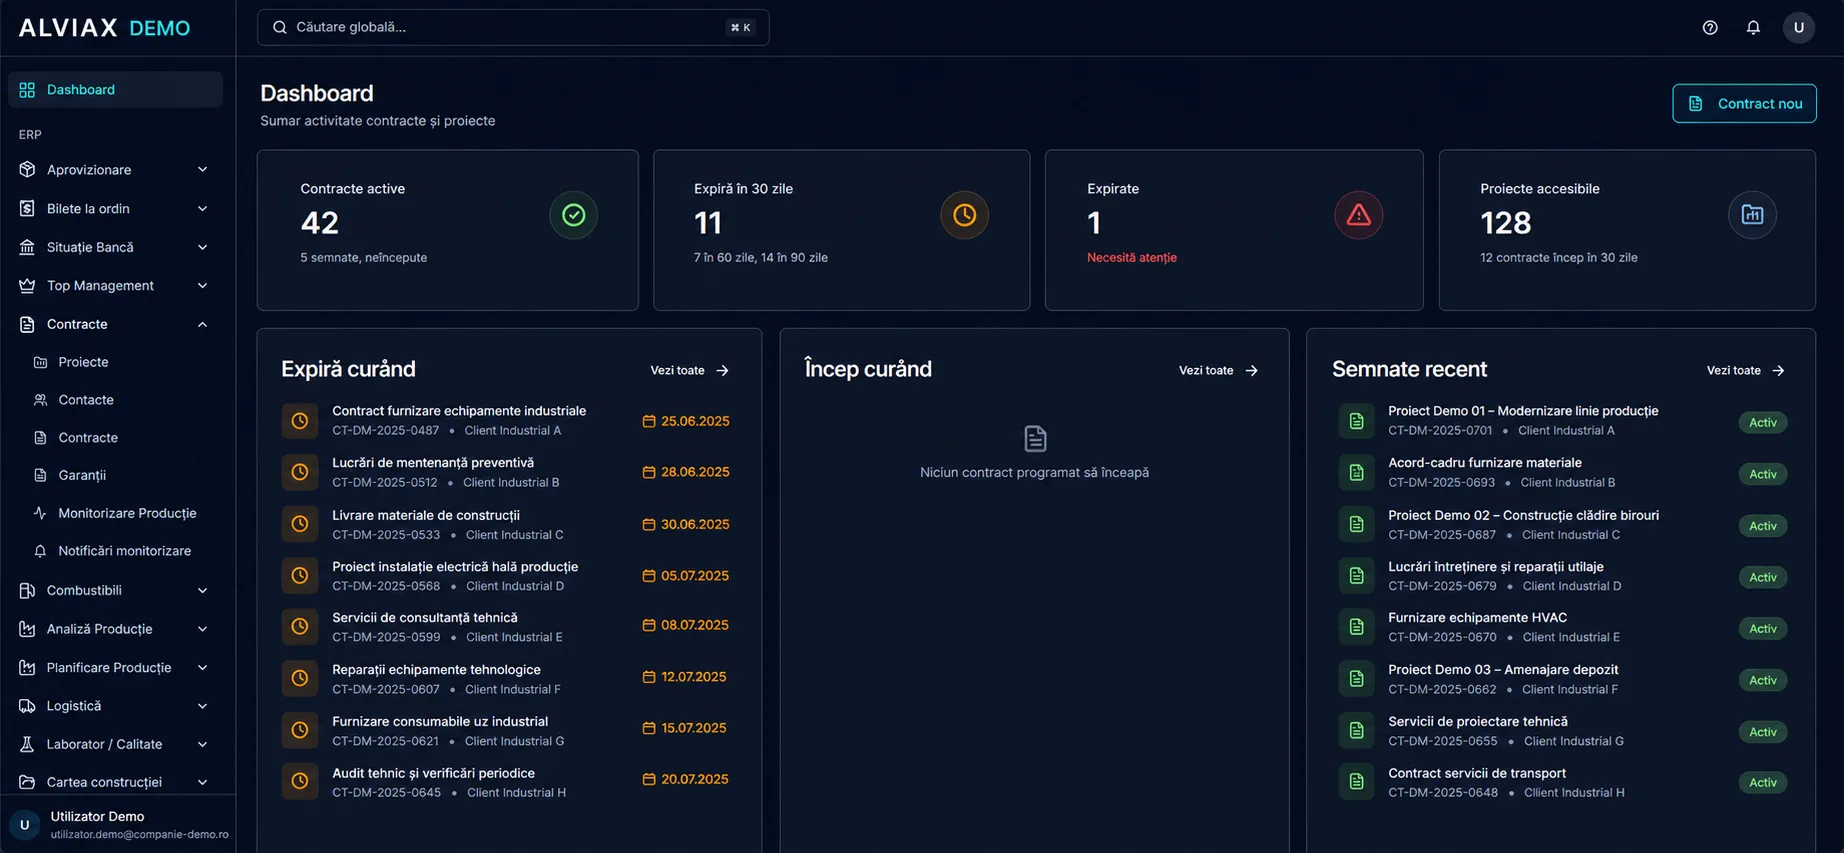
Task: Click the Laborator / Calitate flask icon
Action: pos(27,744)
